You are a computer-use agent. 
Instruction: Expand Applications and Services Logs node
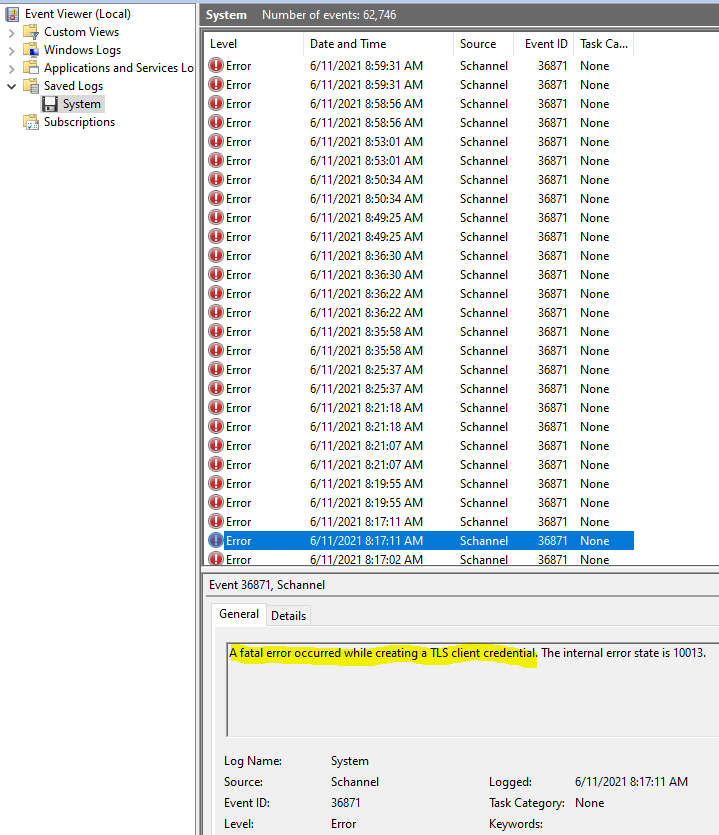[12, 68]
